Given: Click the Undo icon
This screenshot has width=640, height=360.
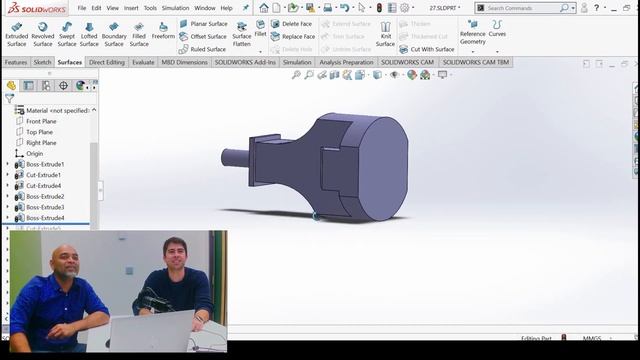Looking at the screenshot, I should (x=345, y=8).
